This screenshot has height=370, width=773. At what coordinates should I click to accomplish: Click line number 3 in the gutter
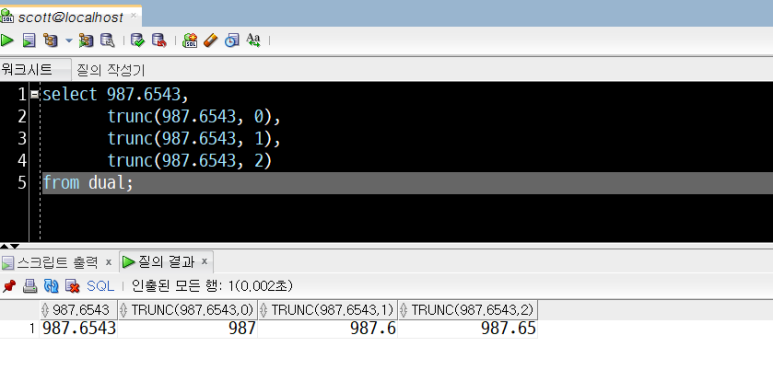click(x=21, y=138)
